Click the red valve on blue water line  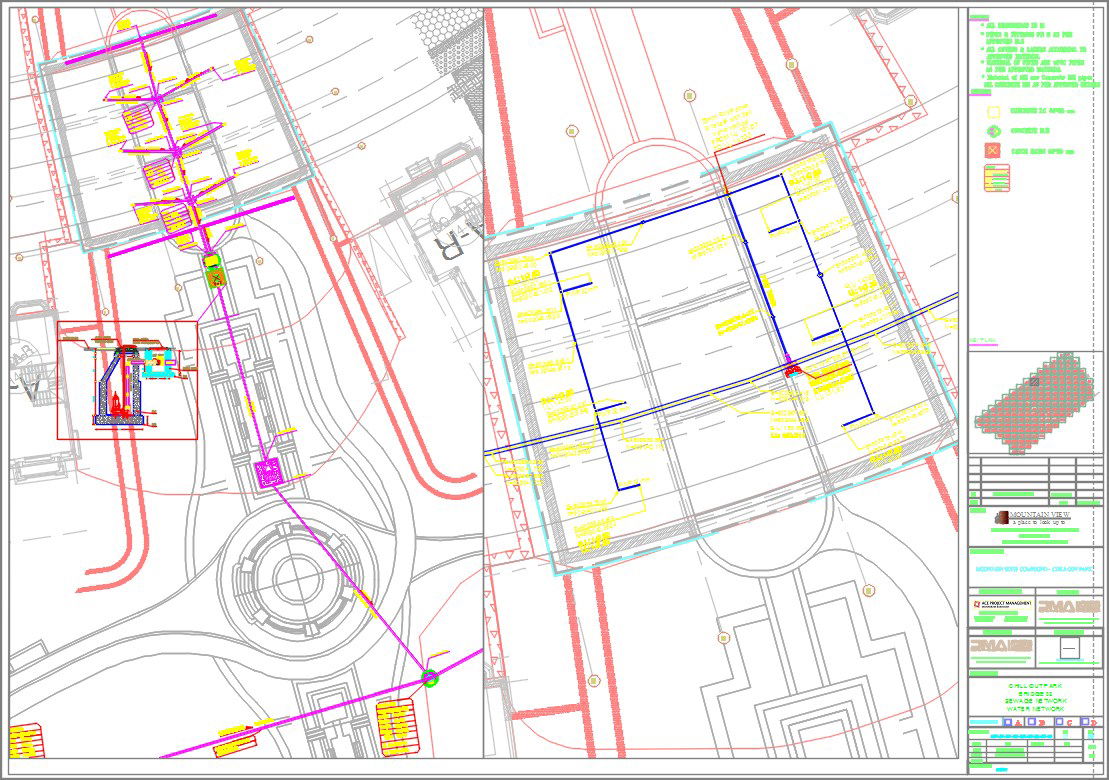[794, 369]
